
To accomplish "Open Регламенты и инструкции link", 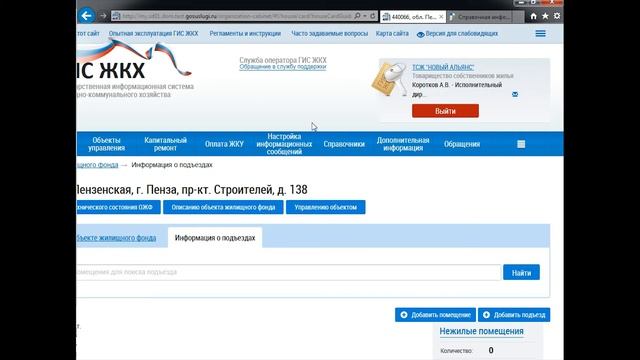I will point(245,33).
